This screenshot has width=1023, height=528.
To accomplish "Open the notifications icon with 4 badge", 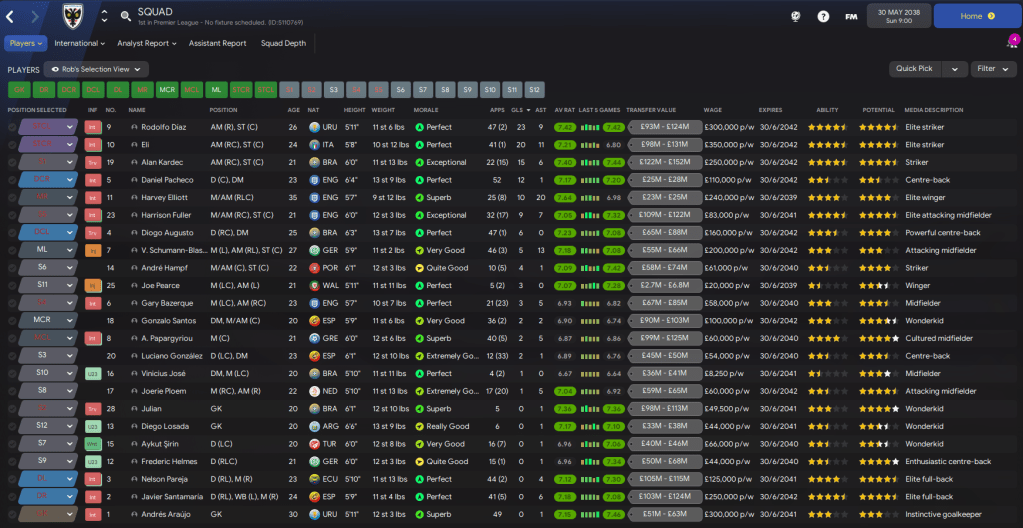I will 1011,43.
